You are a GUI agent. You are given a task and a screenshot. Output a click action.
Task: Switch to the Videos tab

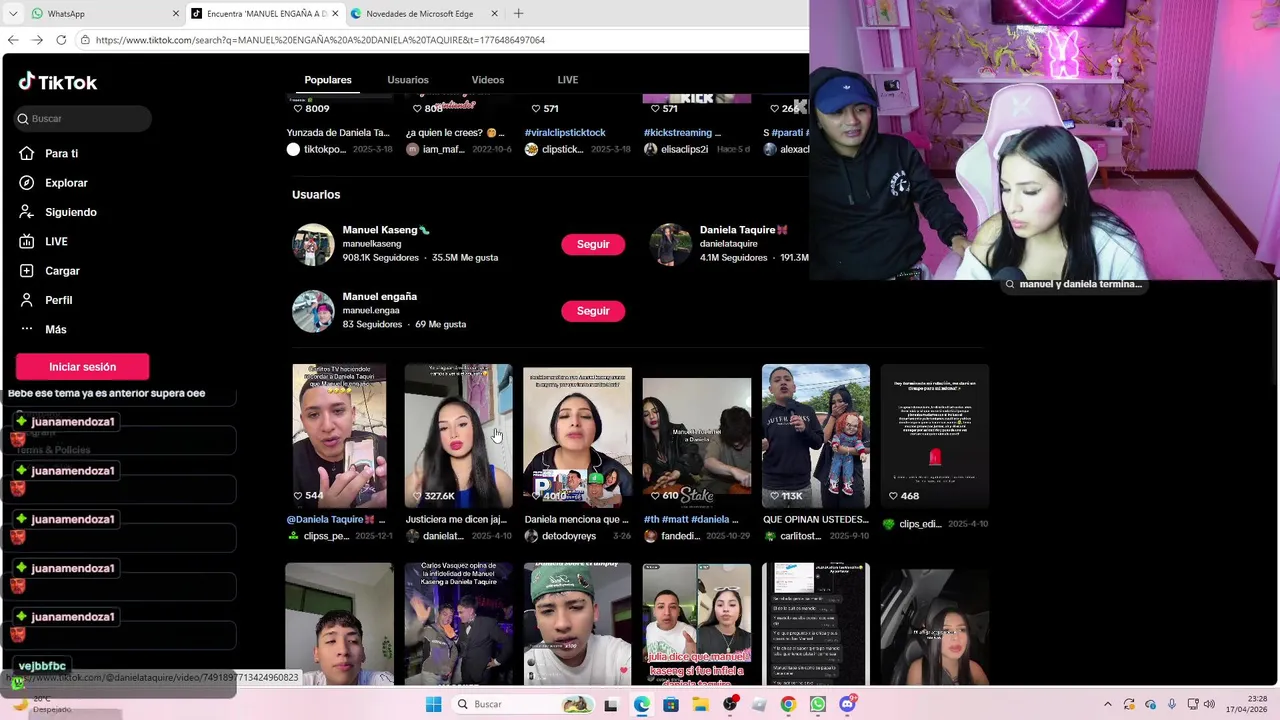488,80
